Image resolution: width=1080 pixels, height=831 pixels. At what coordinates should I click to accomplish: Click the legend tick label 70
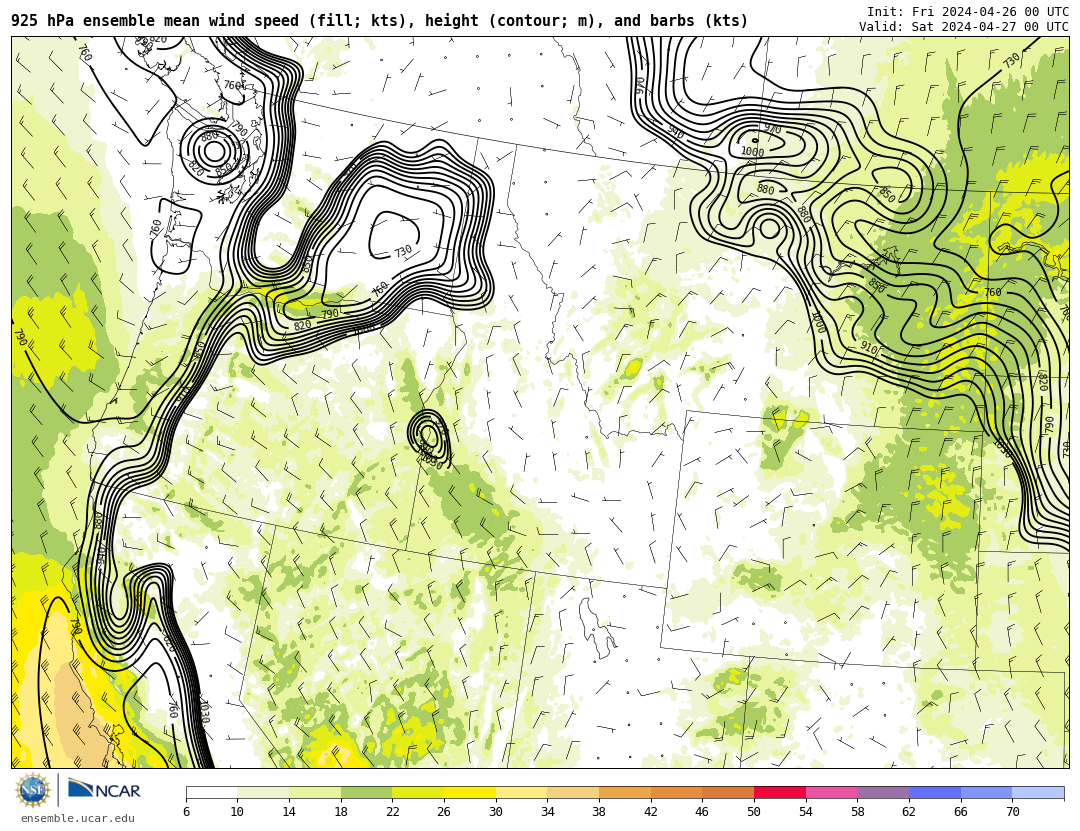1012,812
